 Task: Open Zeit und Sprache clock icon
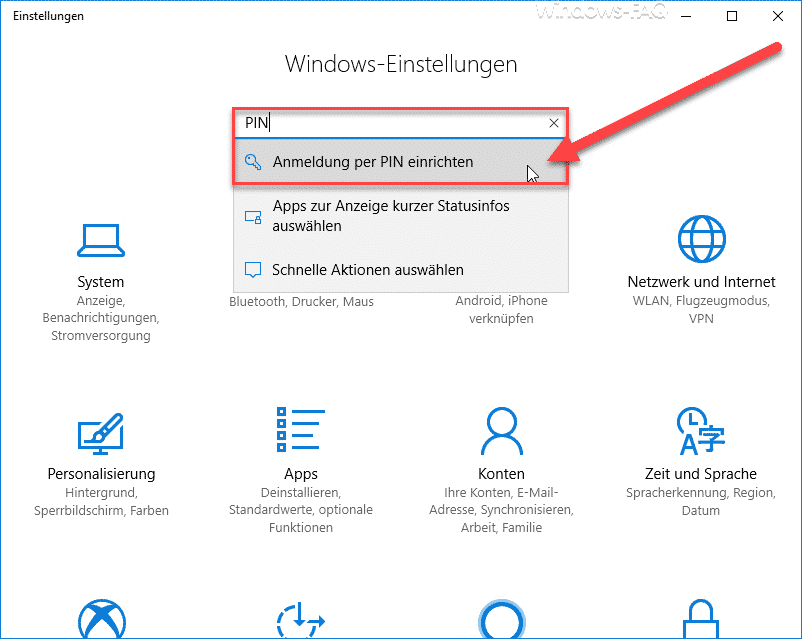click(x=701, y=431)
